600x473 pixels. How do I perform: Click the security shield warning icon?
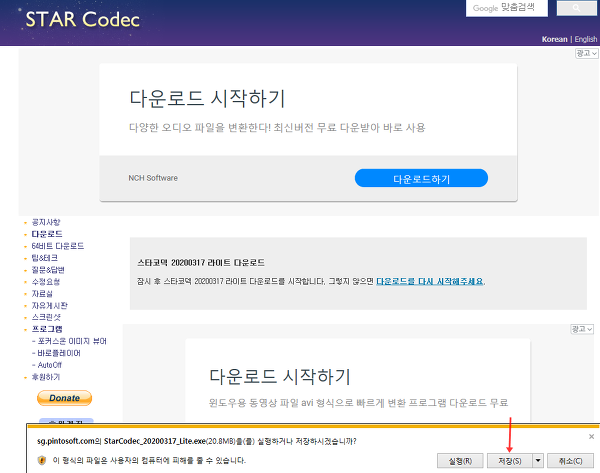(x=42, y=460)
